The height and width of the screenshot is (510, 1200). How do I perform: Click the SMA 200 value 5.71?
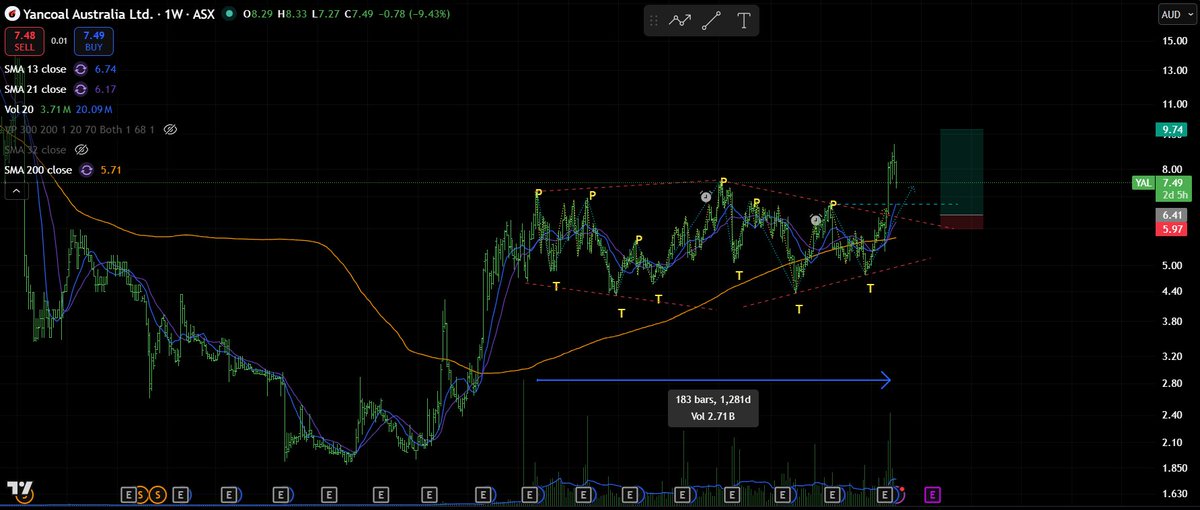coord(109,170)
